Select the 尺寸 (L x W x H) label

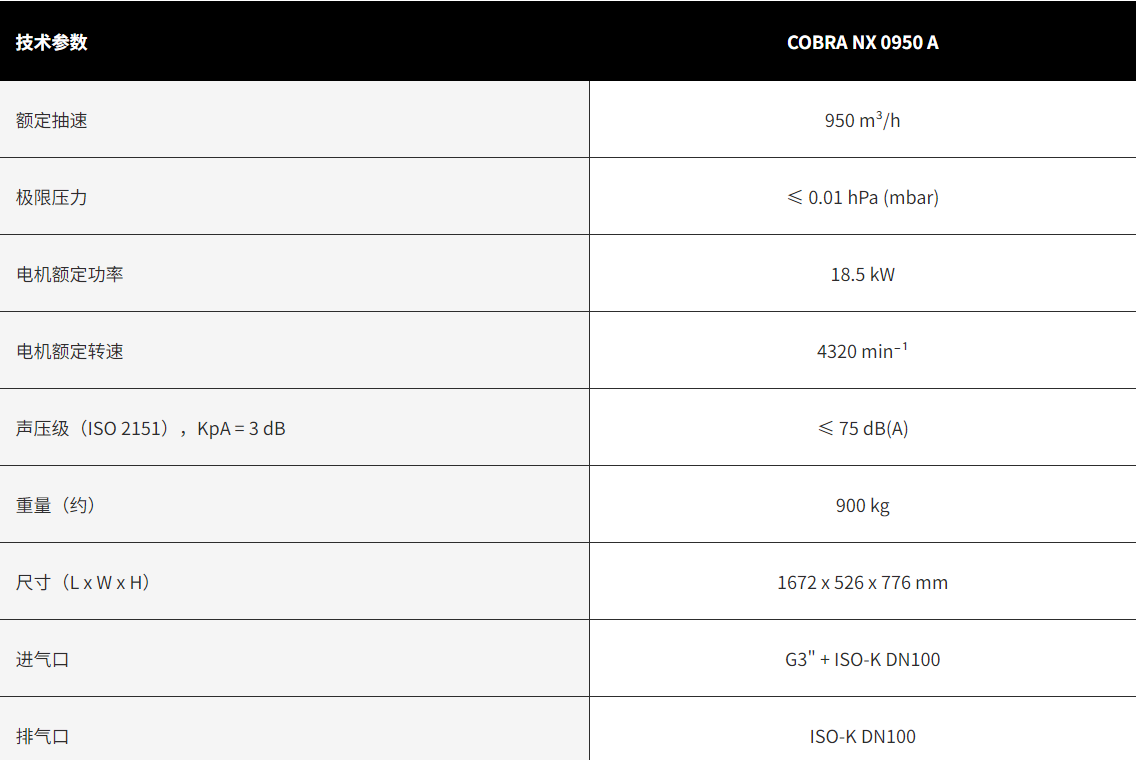point(84,582)
